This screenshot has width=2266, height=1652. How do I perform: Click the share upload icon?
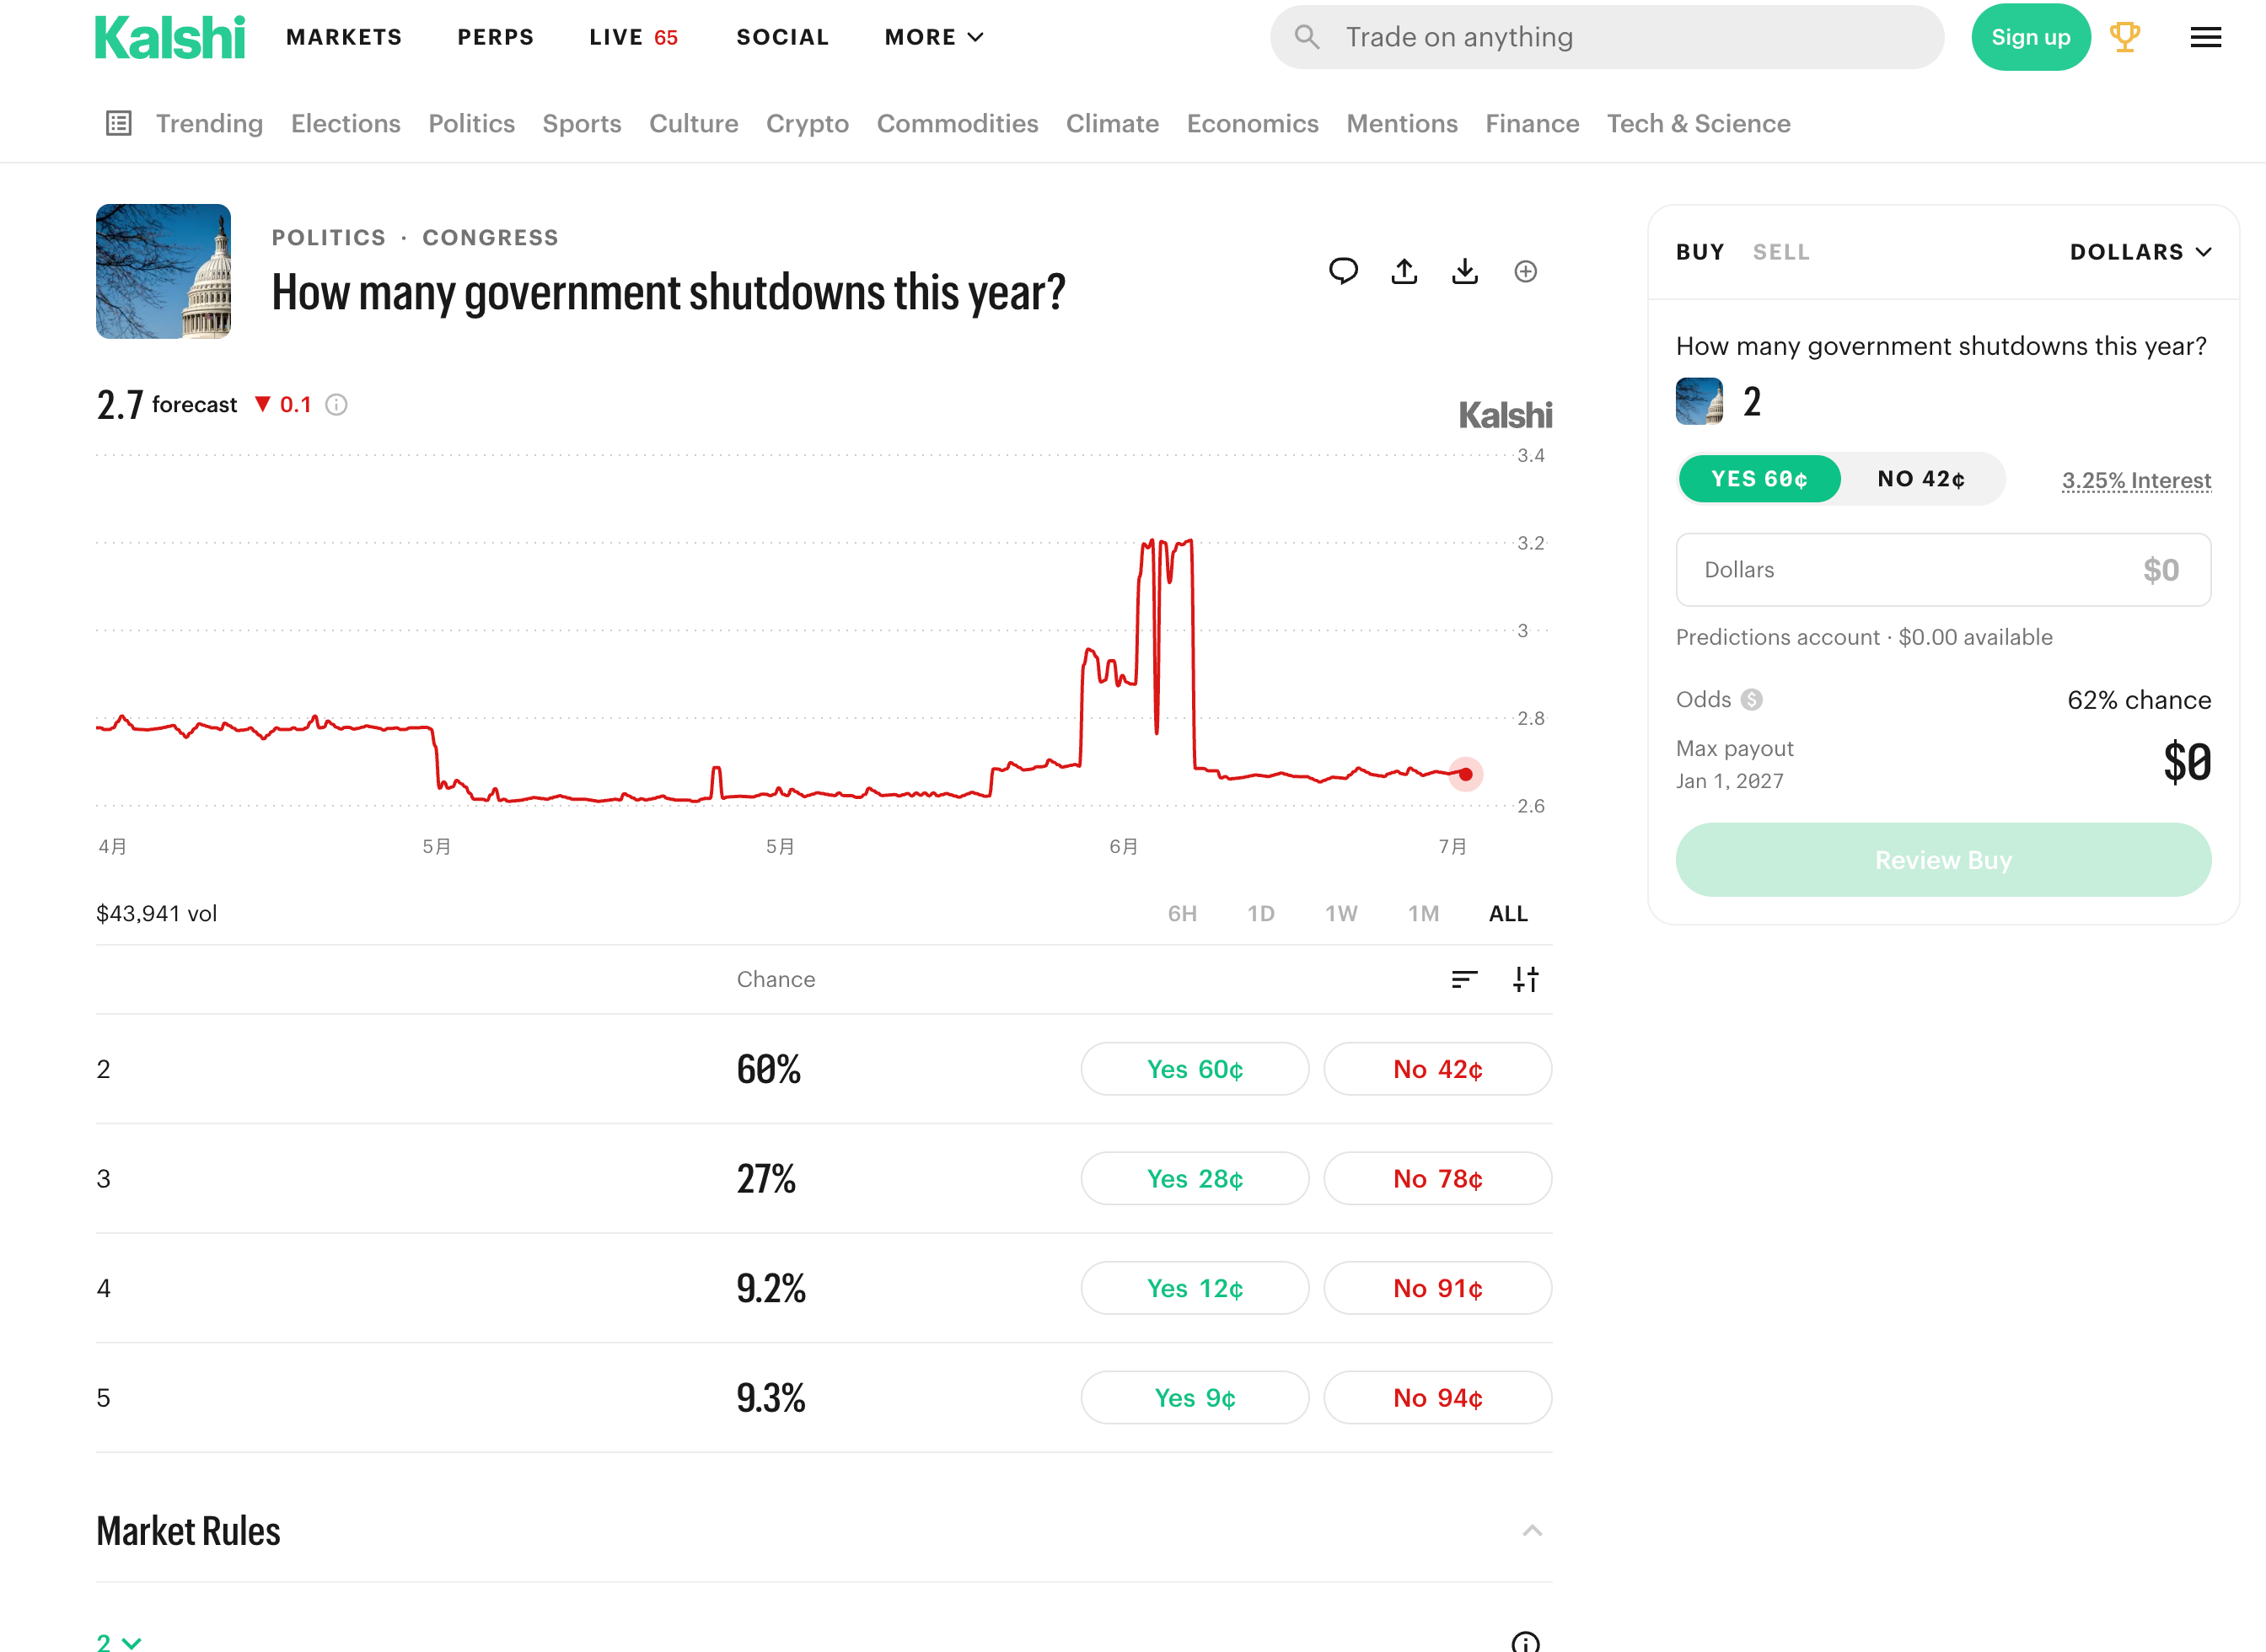point(1404,271)
